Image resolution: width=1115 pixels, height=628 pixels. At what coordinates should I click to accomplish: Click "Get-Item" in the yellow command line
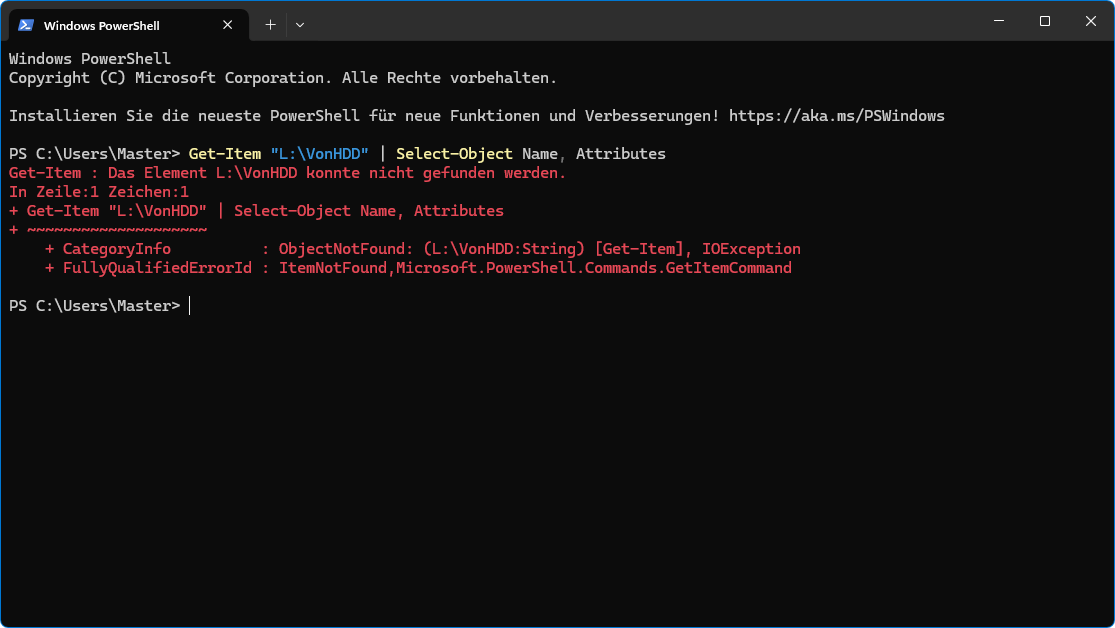click(x=225, y=154)
